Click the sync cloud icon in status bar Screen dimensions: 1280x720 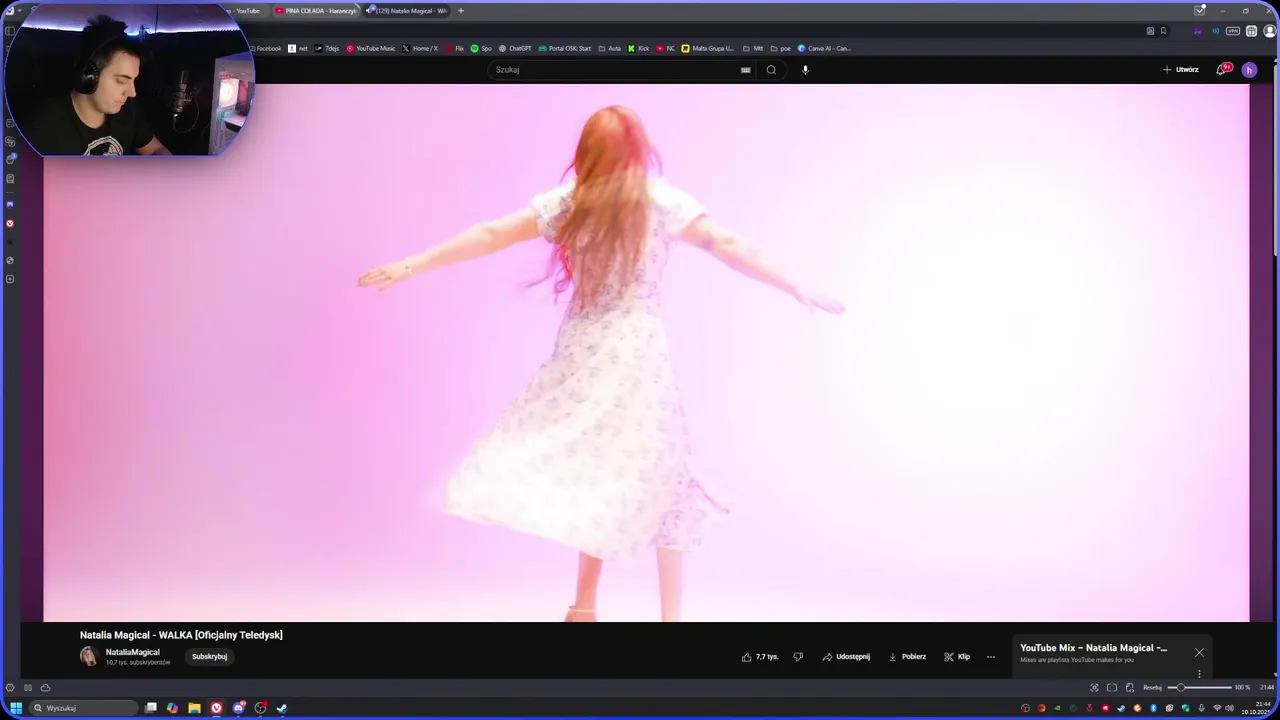[45, 688]
